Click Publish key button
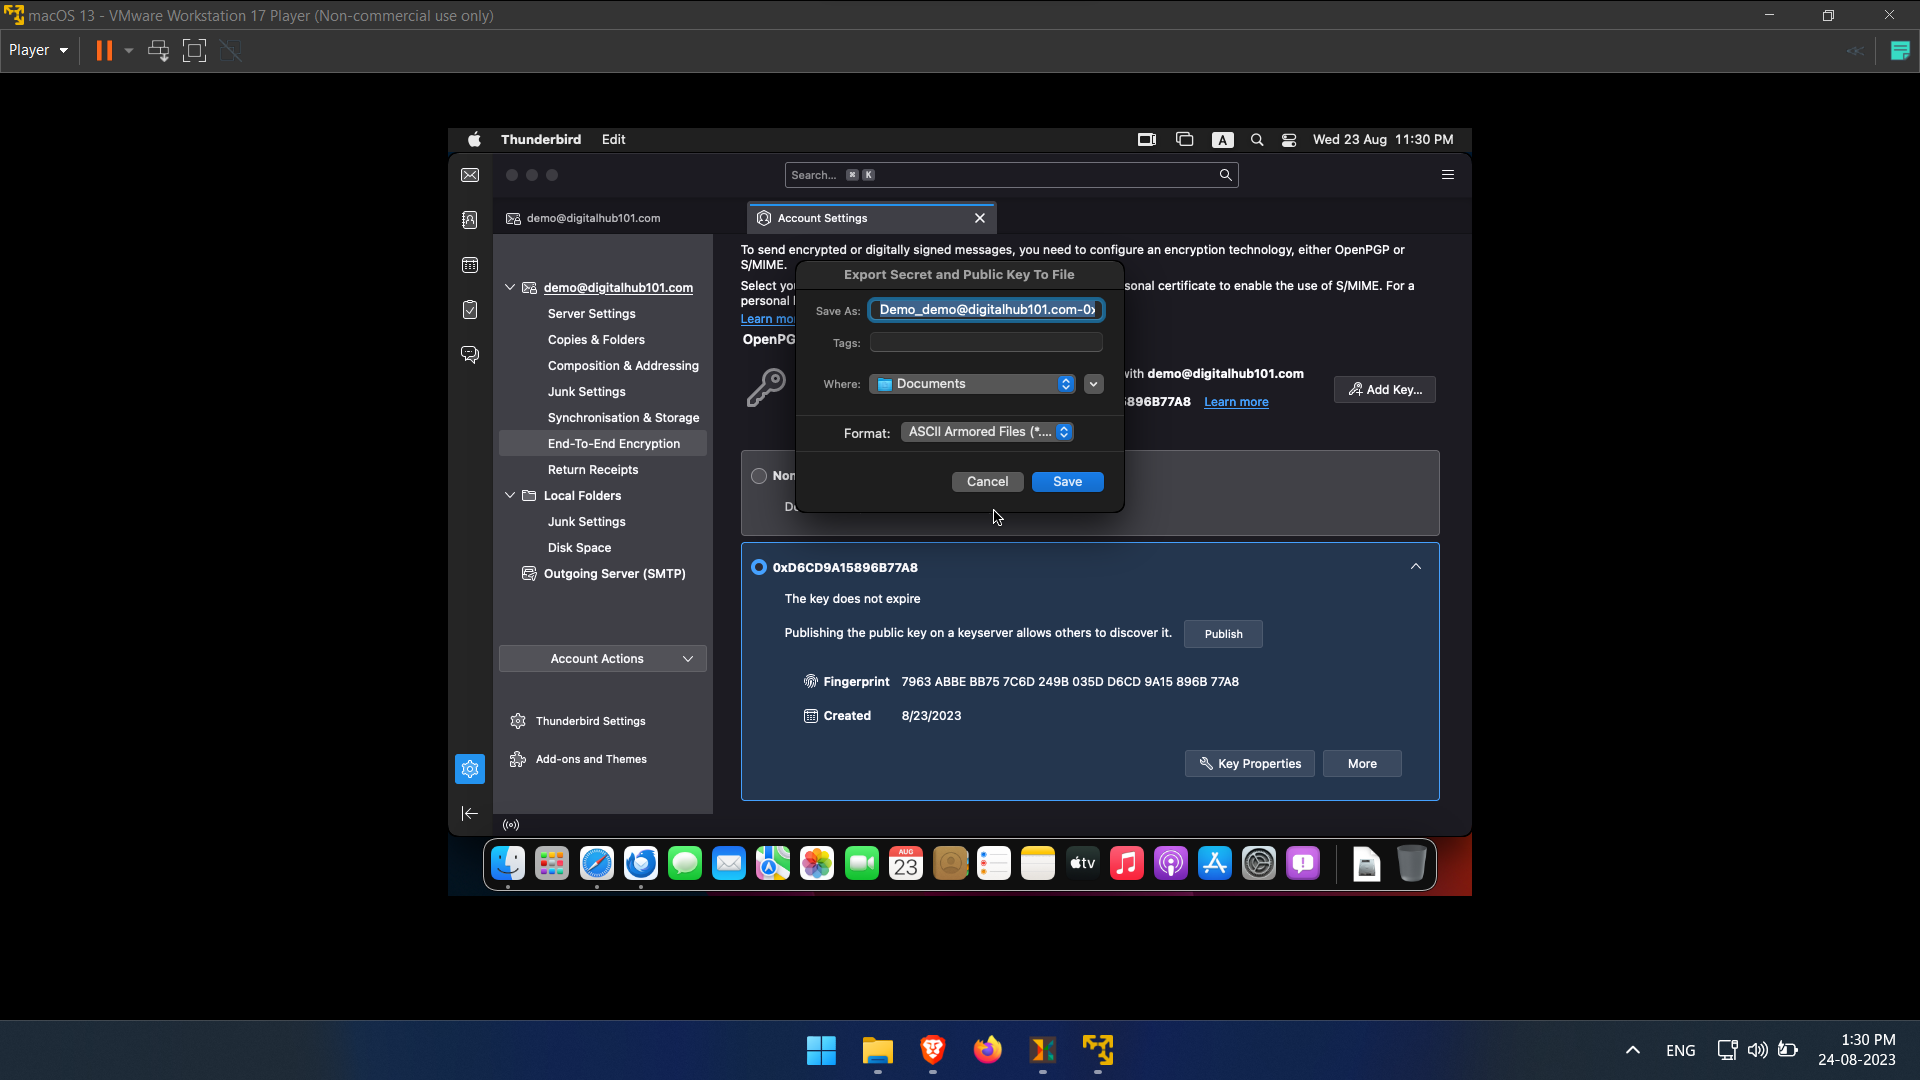 pyautogui.click(x=1224, y=634)
